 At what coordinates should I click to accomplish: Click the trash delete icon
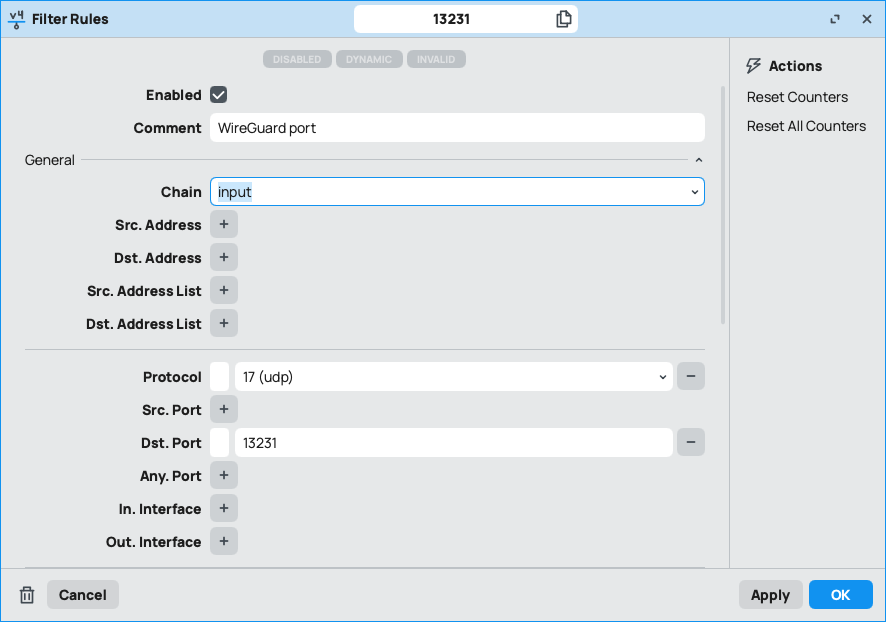27,595
